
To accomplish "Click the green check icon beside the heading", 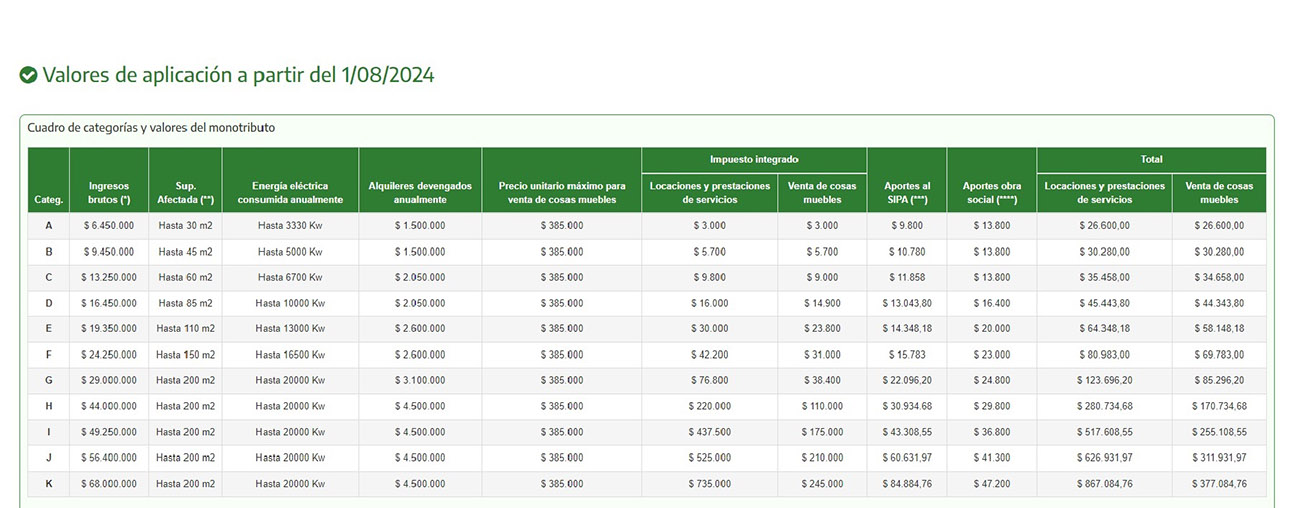I will click(28, 75).
